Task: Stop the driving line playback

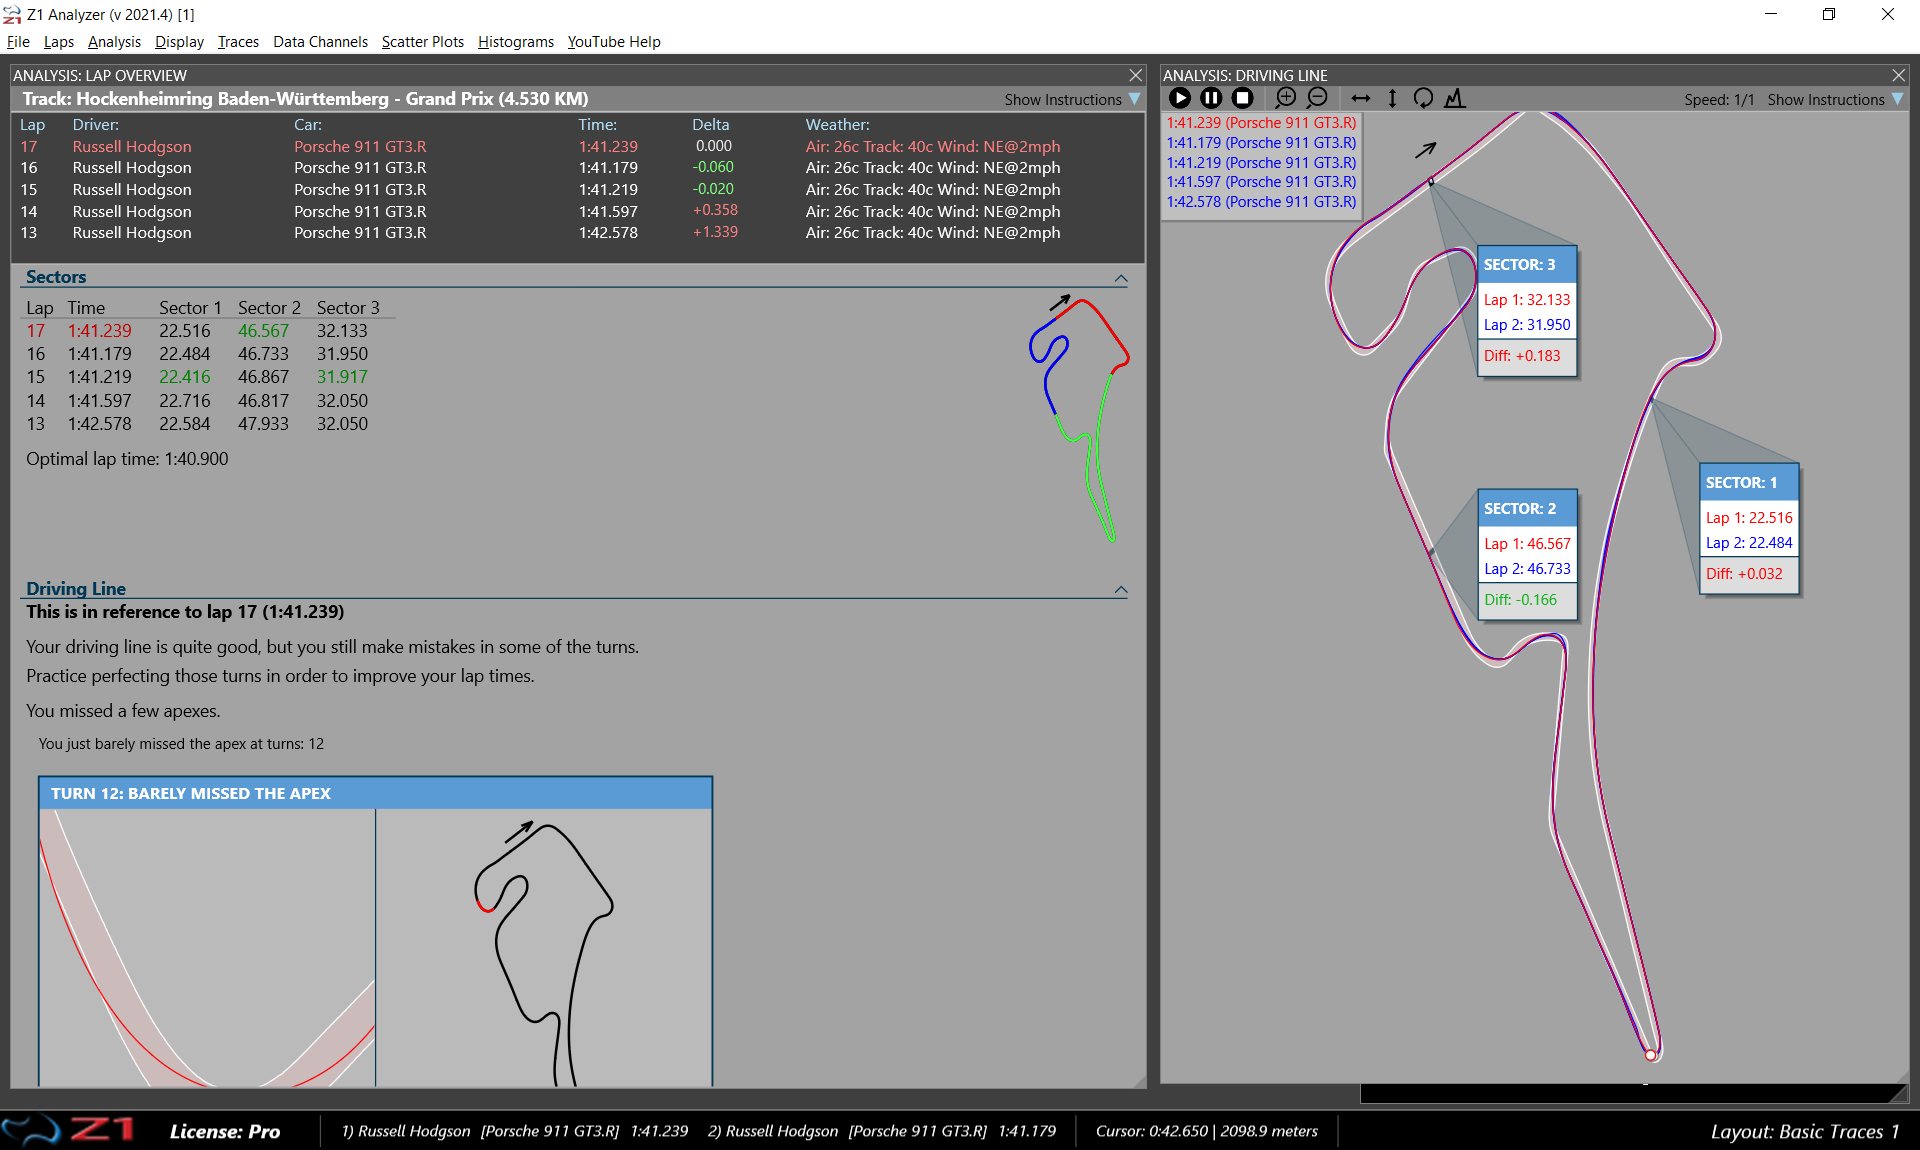Action: (x=1242, y=98)
